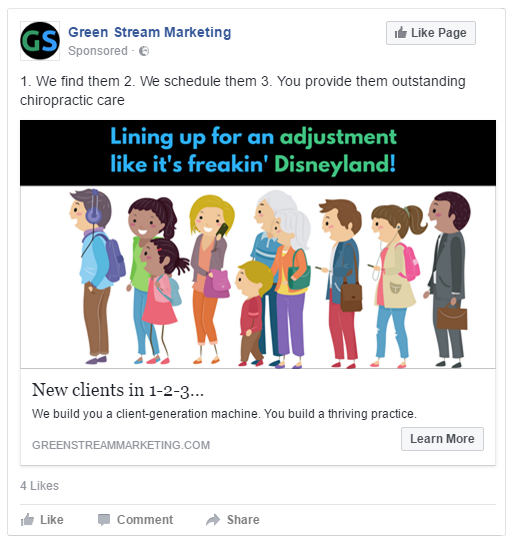Click the GREENSTREAMMARKETING.COM link
Image resolution: width=513 pixels, height=548 pixels.
point(121,445)
